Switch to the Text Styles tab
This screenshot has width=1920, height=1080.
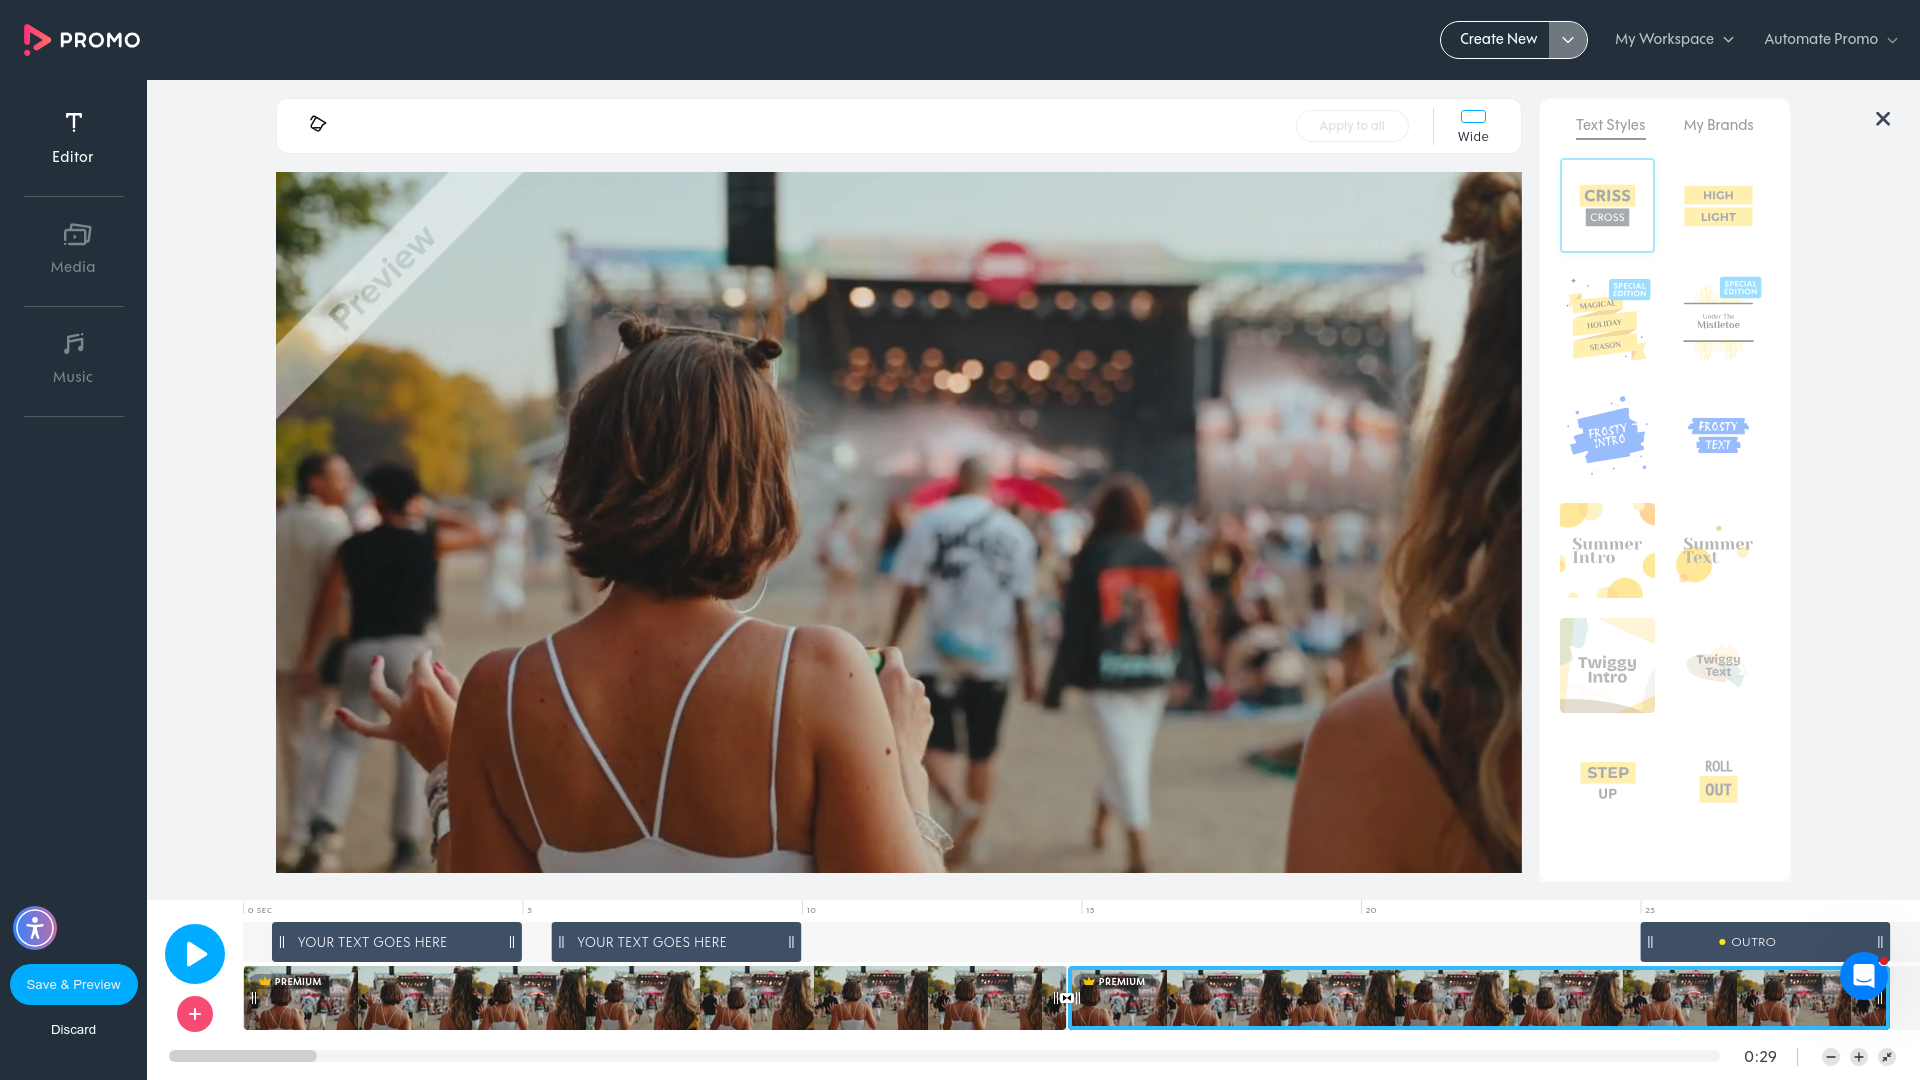pyautogui.click(x=1610, y=125)
